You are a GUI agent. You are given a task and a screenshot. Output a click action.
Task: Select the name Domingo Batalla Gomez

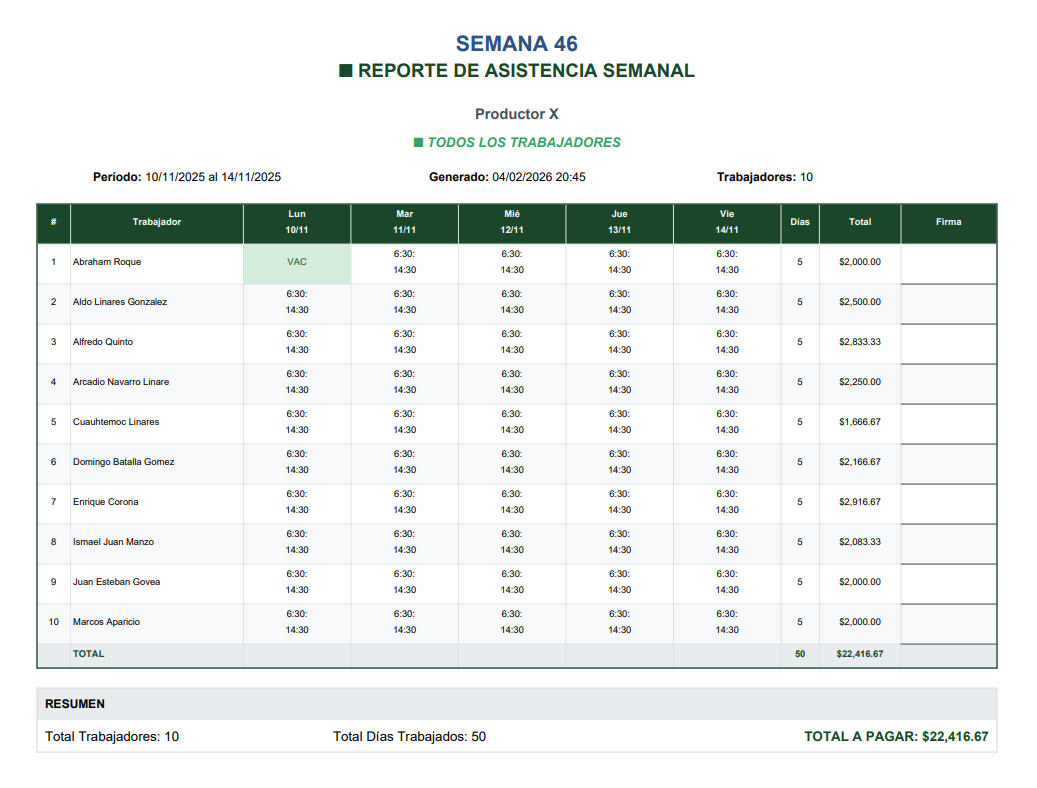(124, 462)
